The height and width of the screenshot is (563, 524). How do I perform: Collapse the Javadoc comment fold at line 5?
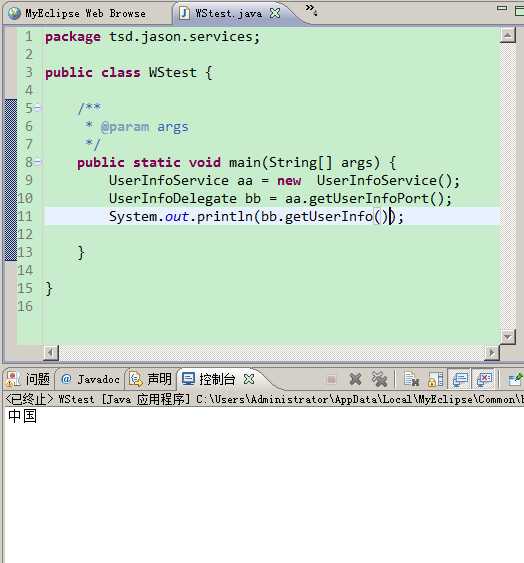[38, 107]
